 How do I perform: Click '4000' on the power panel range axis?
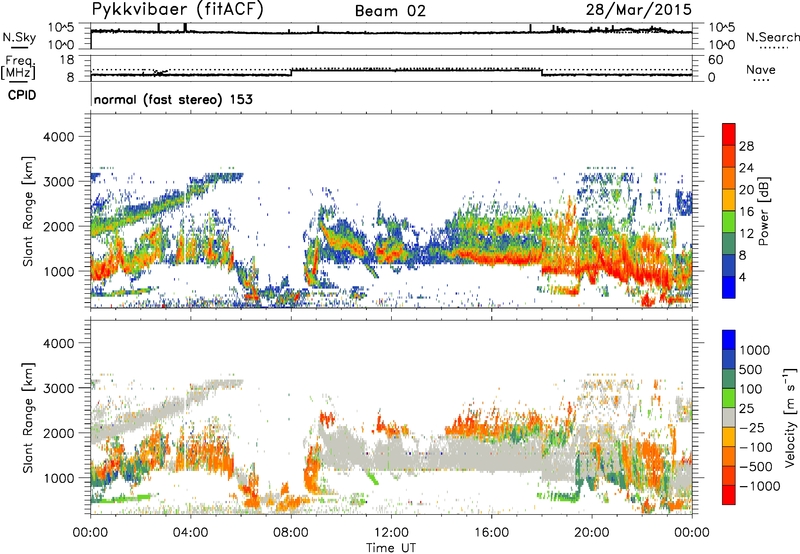coord(58,137)
